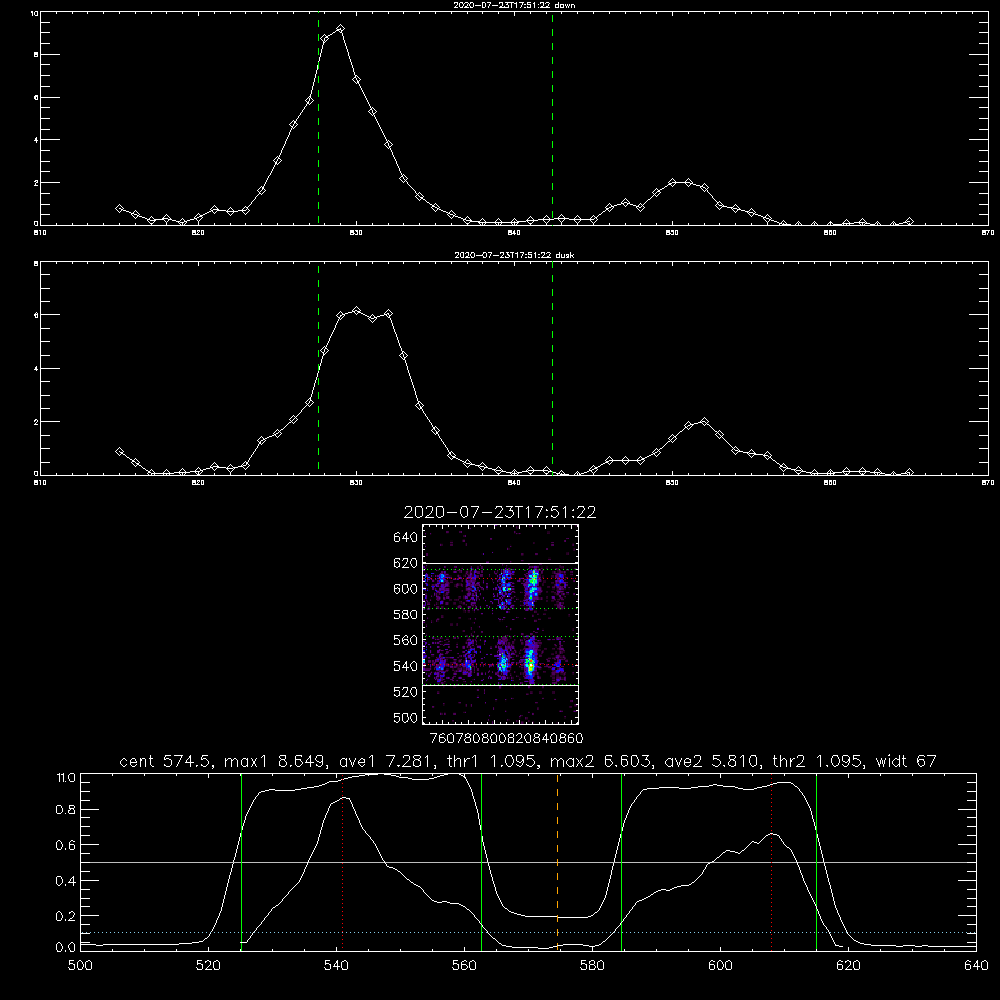Click the x-axis label 520 in bottom plot
Image resolution: width=1000 pixels, height=1000 pixels.
[208, 966]
